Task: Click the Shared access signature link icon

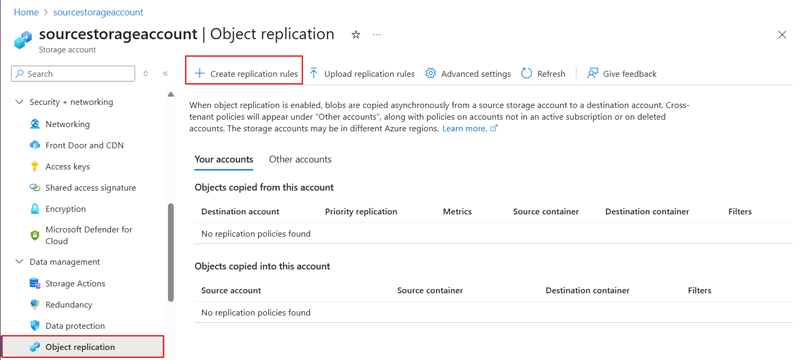Action: pyautogui.click(x=35, y=188)
